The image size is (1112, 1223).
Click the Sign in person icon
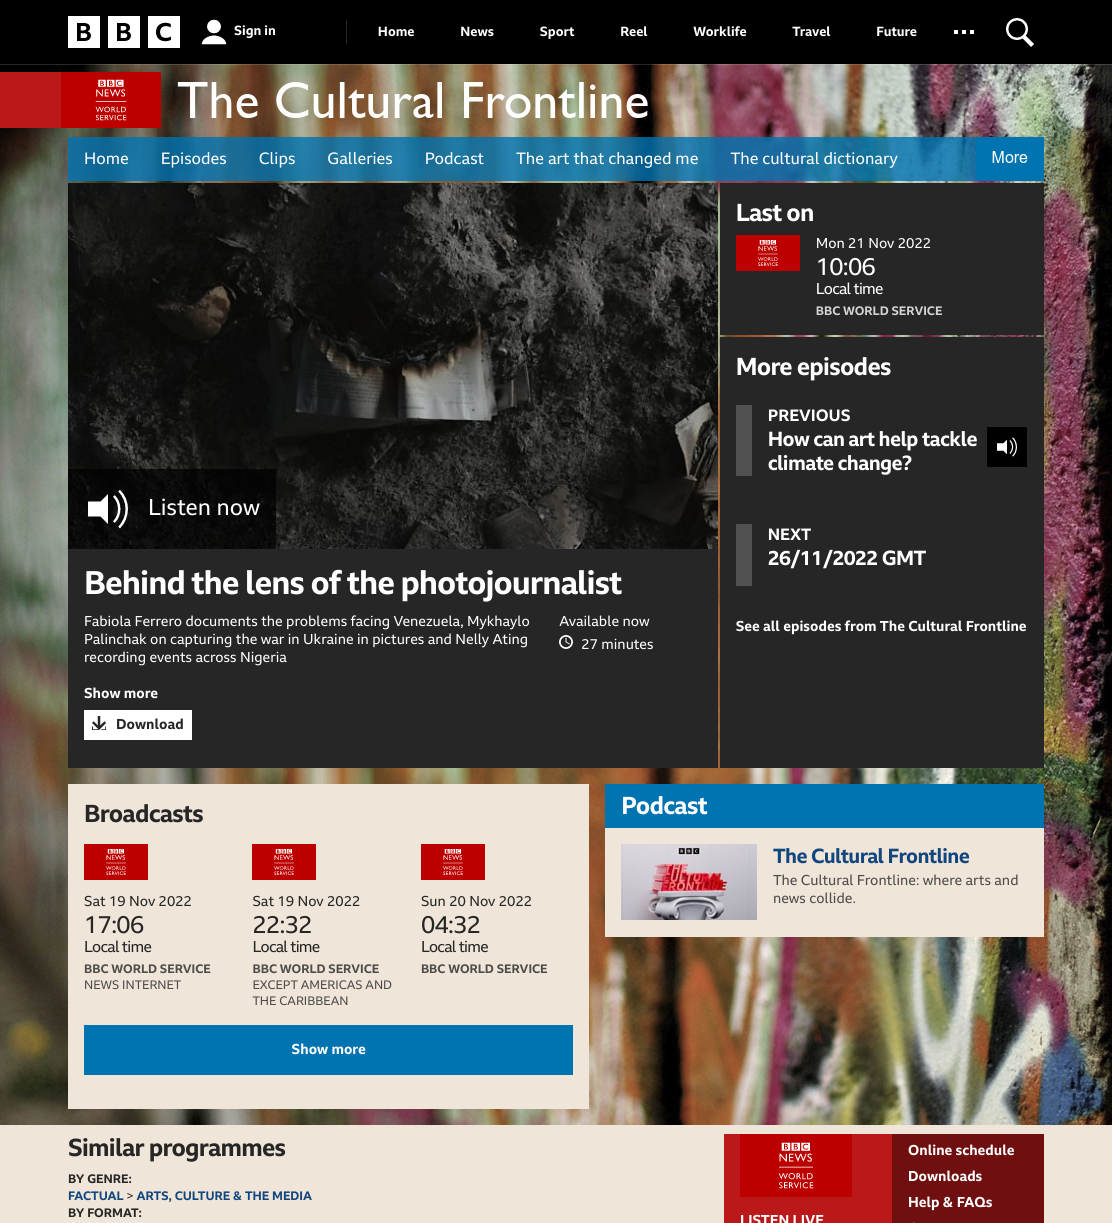213,32
